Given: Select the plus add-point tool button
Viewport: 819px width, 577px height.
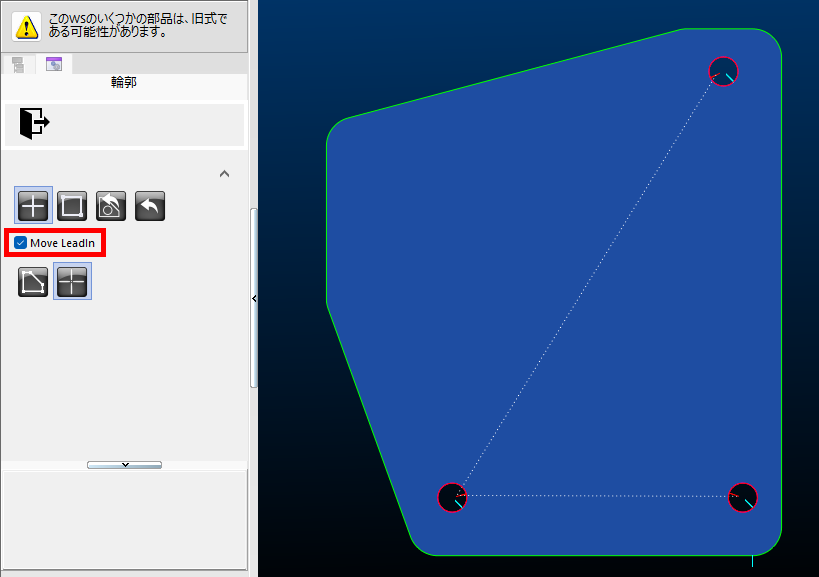Looking at the screenshot, I should click(x=33, y=206).
